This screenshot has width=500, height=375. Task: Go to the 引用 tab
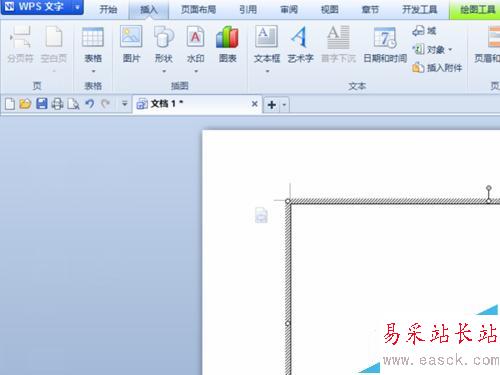(x=248, y=9)
